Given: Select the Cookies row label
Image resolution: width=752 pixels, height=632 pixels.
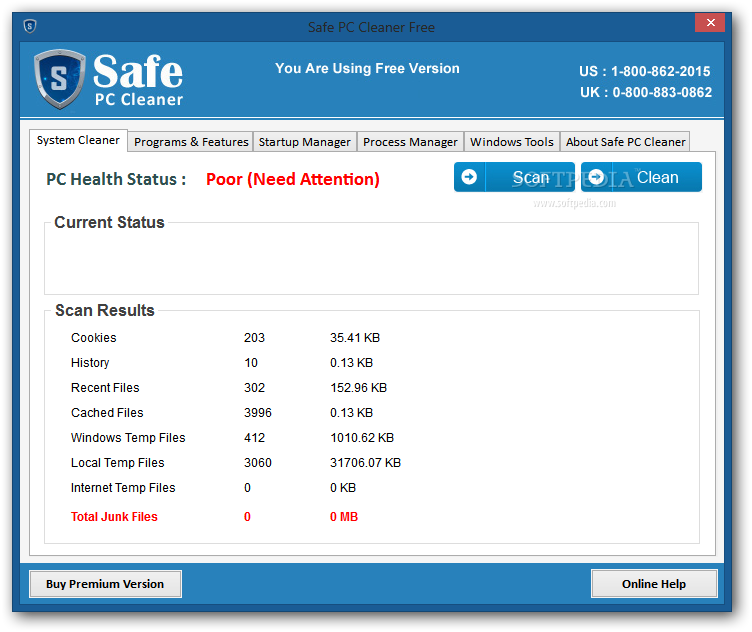Looking at the screenshot, I should pyautogui.click(x=94, y=338).
